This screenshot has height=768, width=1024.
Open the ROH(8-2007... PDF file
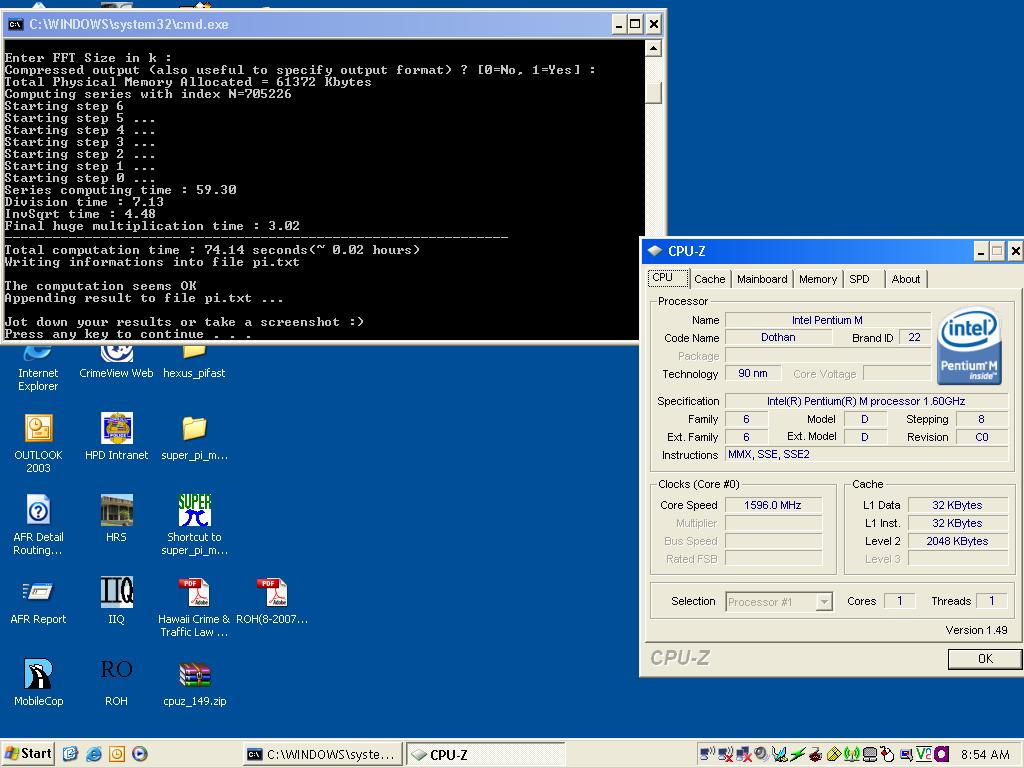click(272, 601)
